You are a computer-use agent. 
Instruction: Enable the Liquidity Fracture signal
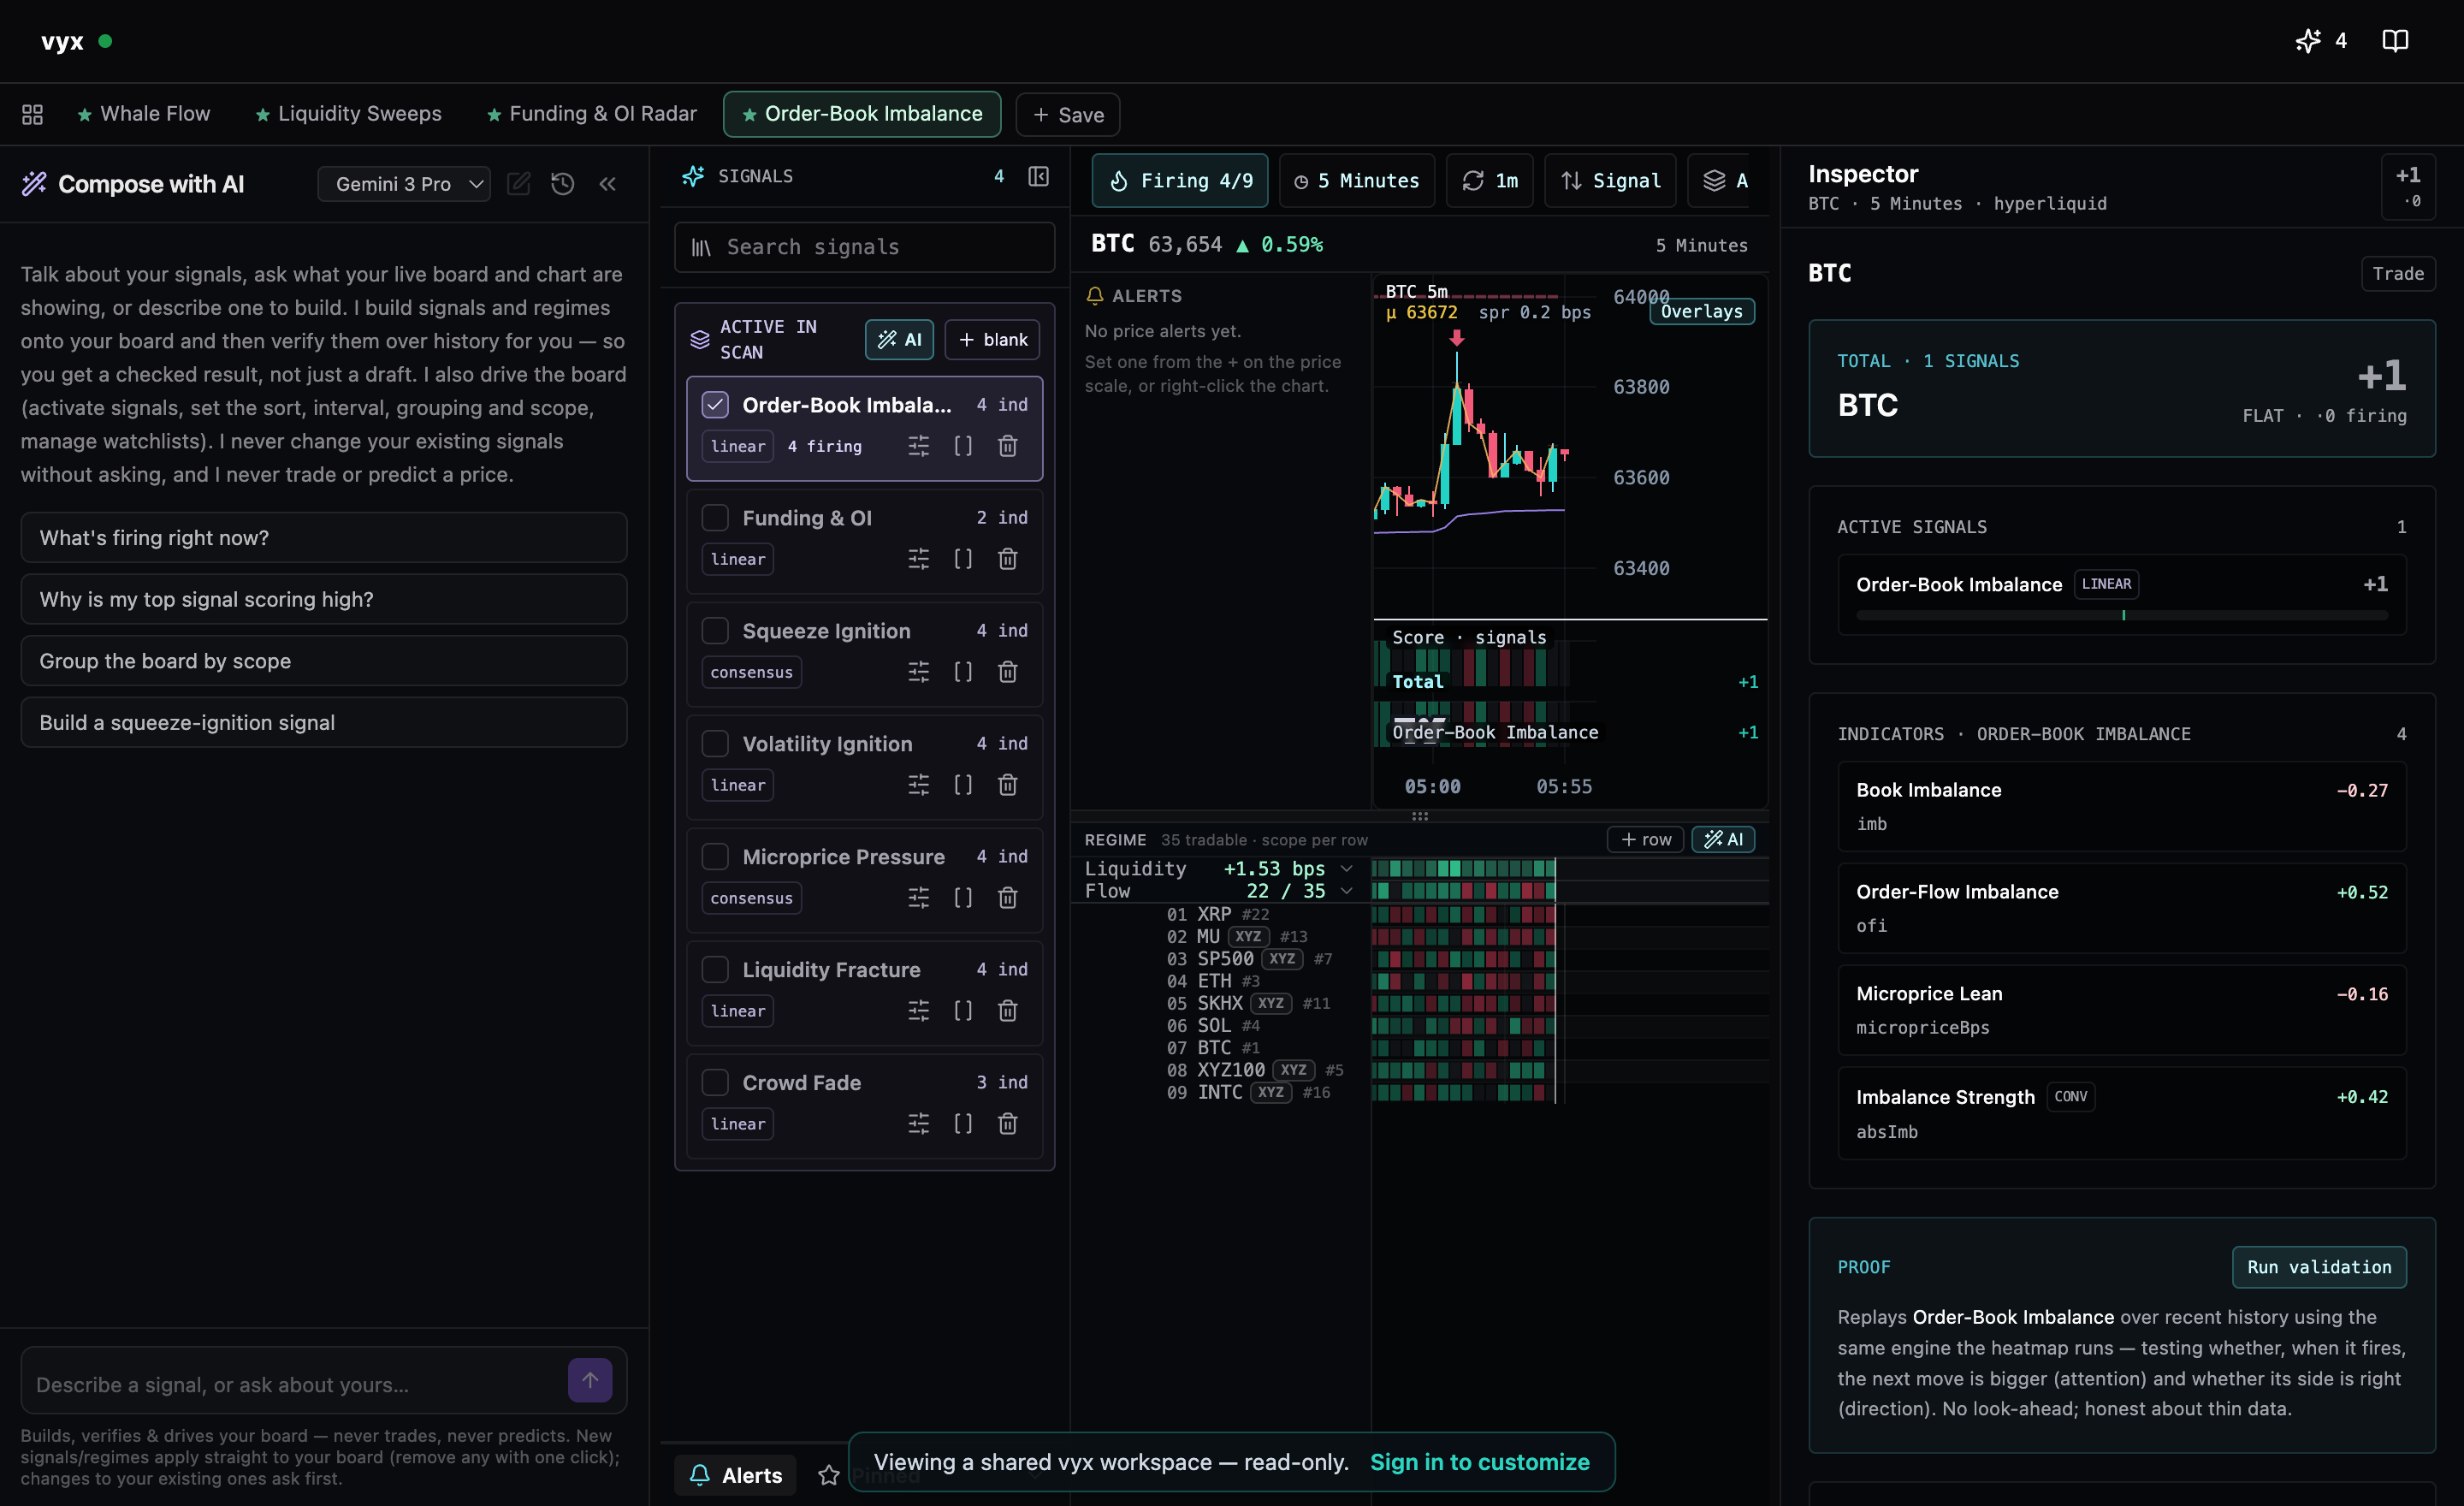coord(715,970)
